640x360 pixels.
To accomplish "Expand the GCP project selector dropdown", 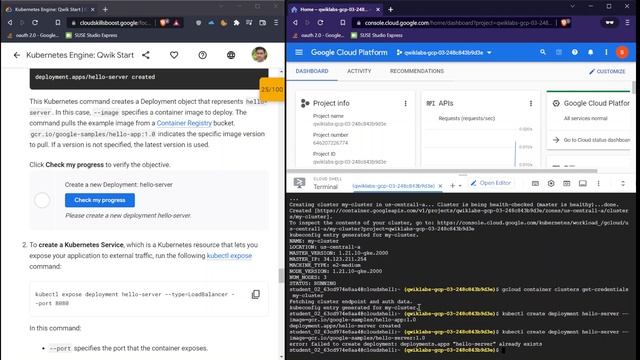I will [444, 53].
